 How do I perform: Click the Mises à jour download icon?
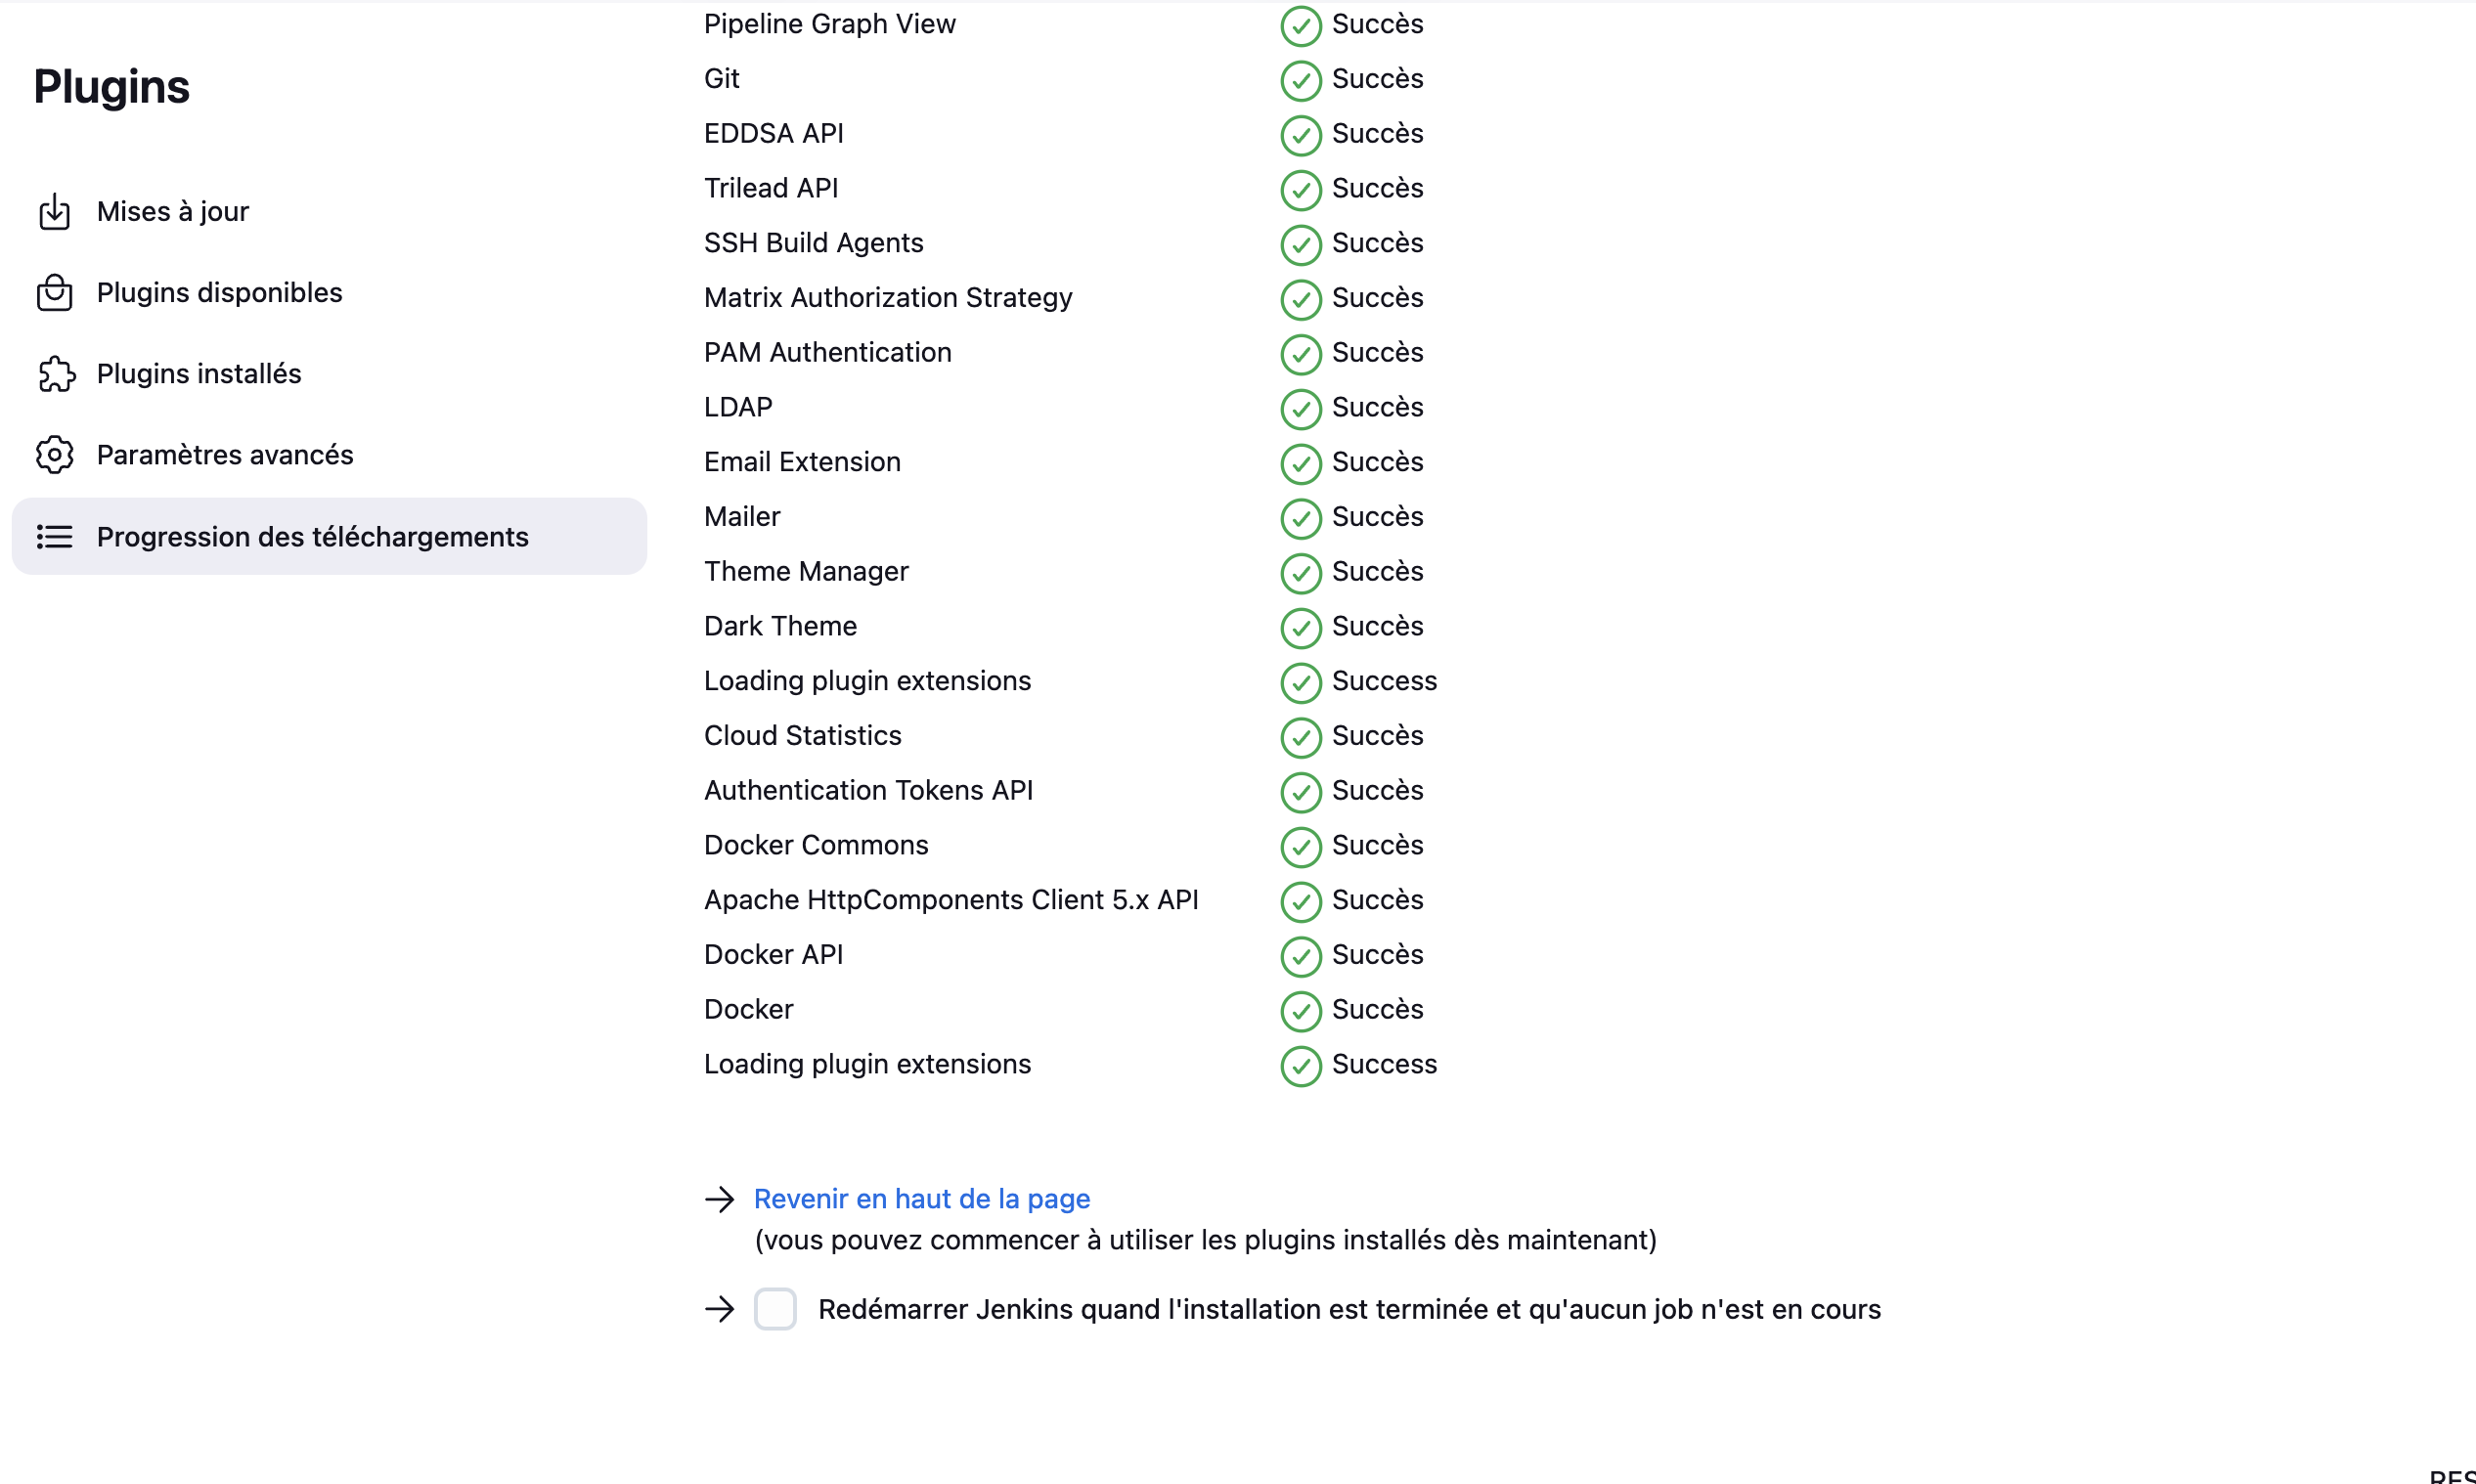click(54, 212)
